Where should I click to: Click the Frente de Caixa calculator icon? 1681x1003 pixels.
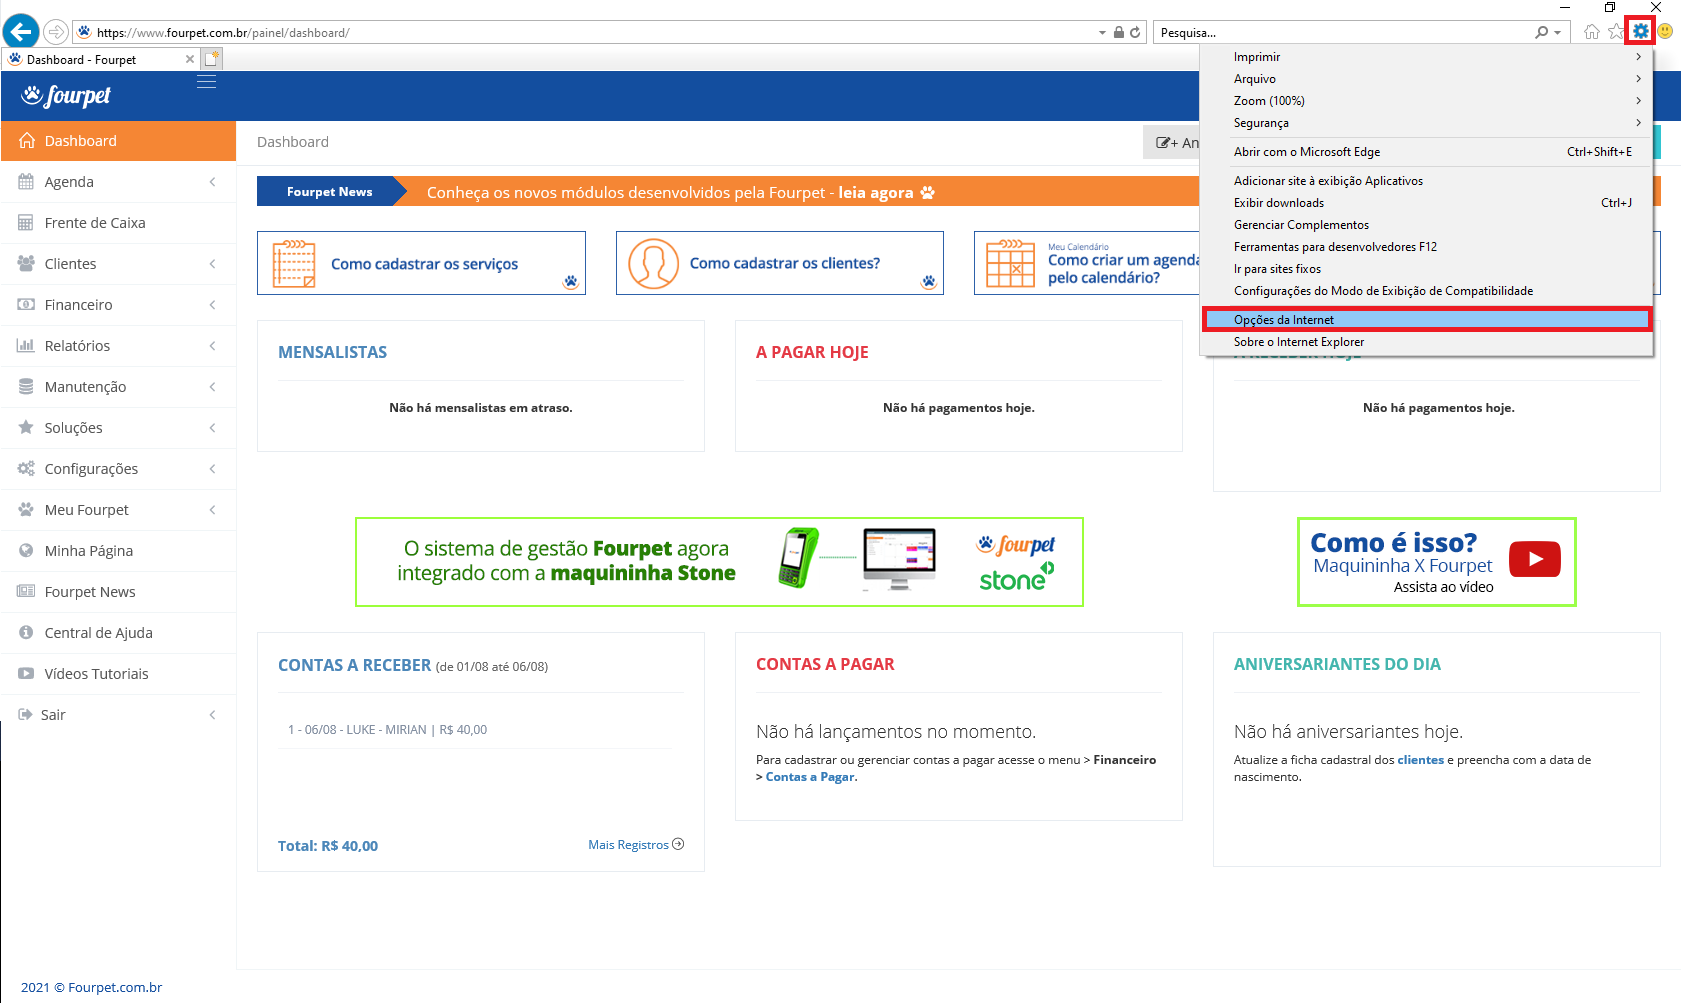(x=26, y=223)
